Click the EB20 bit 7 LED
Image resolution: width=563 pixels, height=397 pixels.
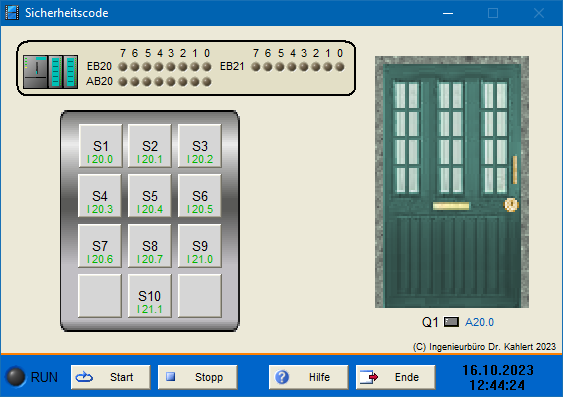(x=123, y=66)
